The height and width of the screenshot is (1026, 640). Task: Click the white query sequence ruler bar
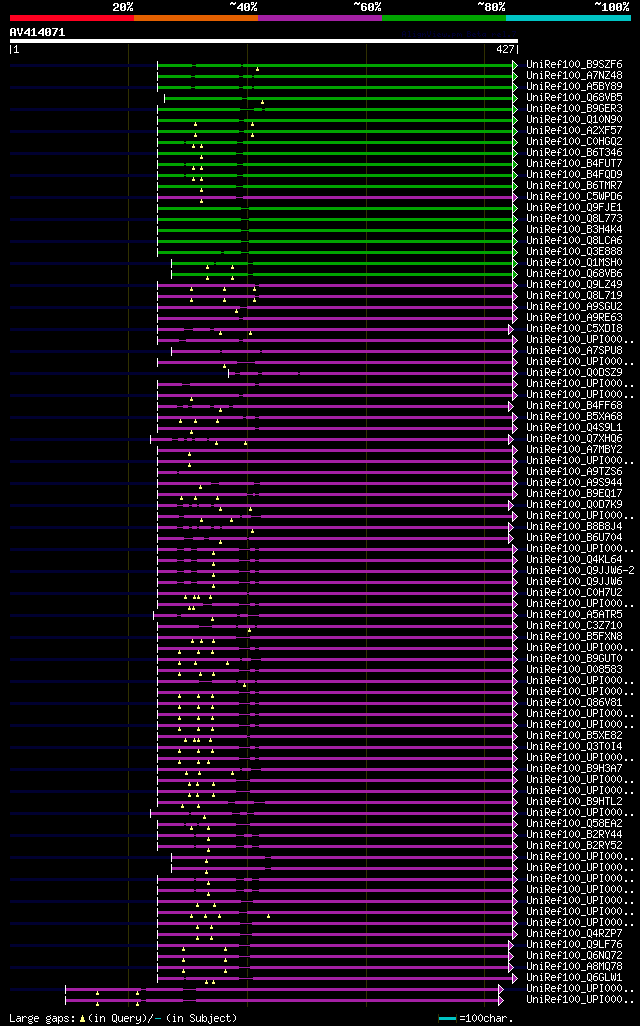(264, 41)
